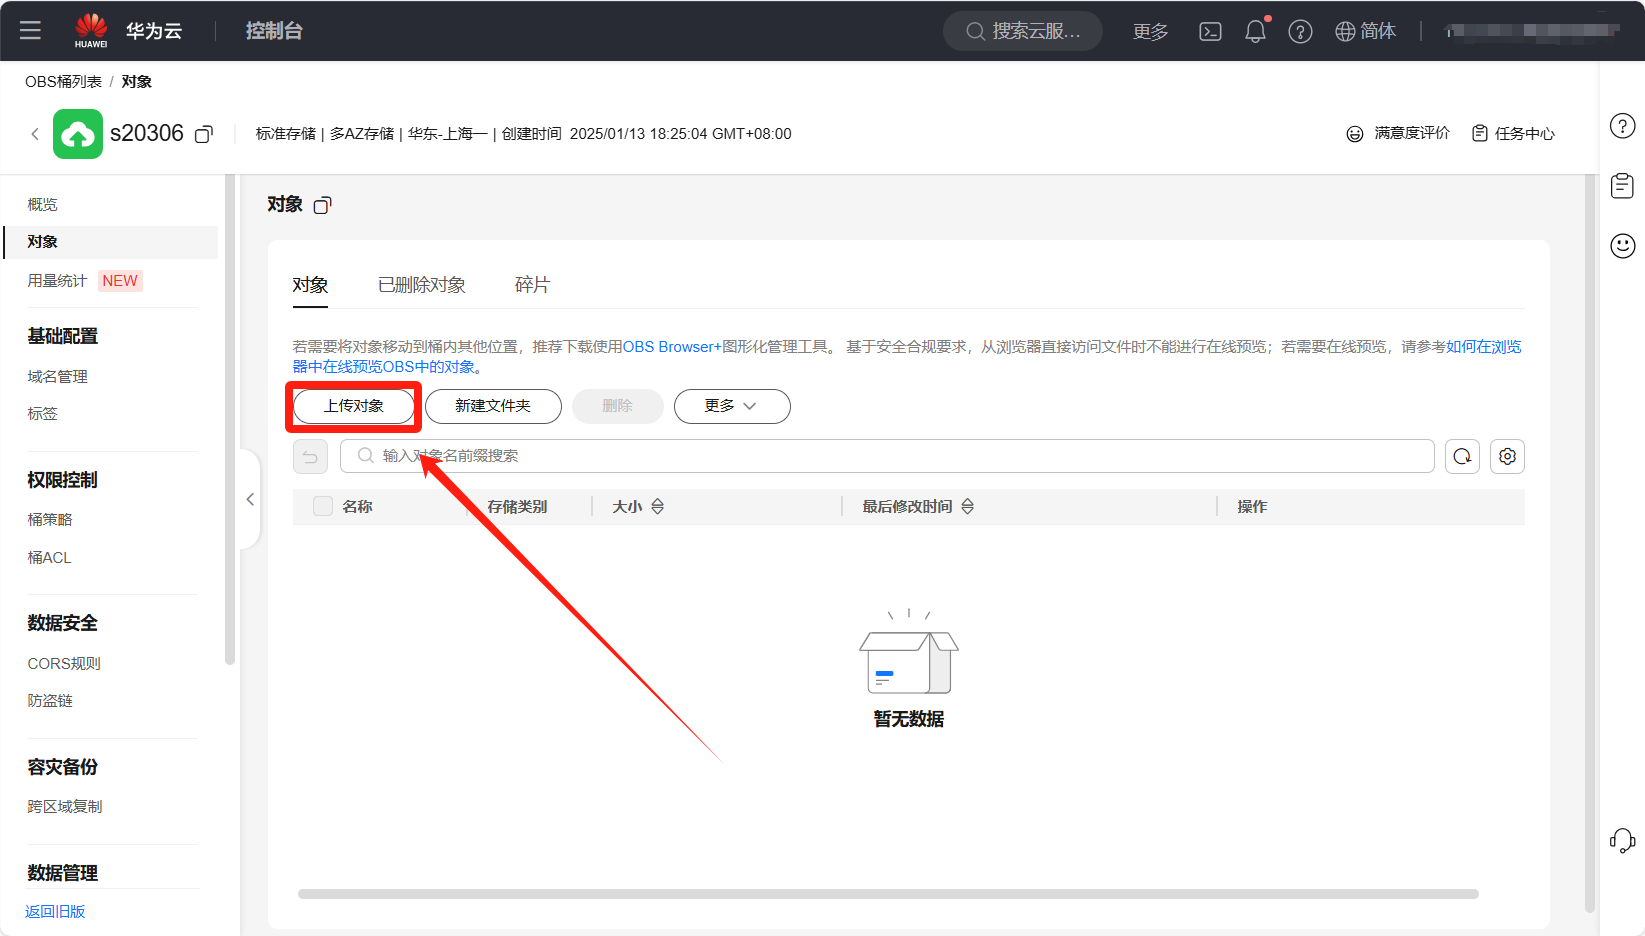The width and height of the screenshot is (1645, 936).
Task: Expand the 更多 dropdown button
Action: [x=731, y=406]
